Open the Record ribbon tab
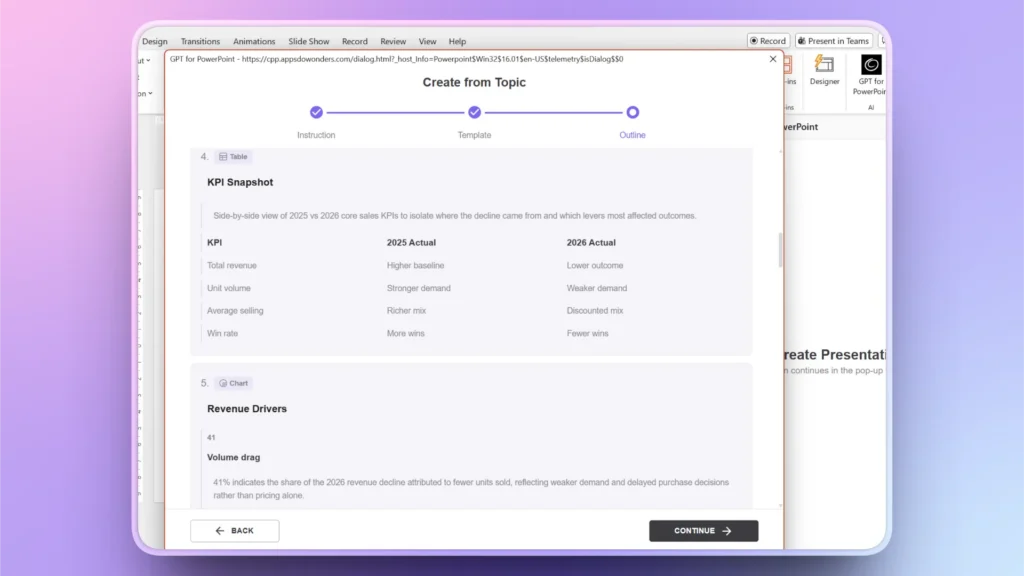The height and width of the screenshot is (576, 1024). click(x=355, y=41)
